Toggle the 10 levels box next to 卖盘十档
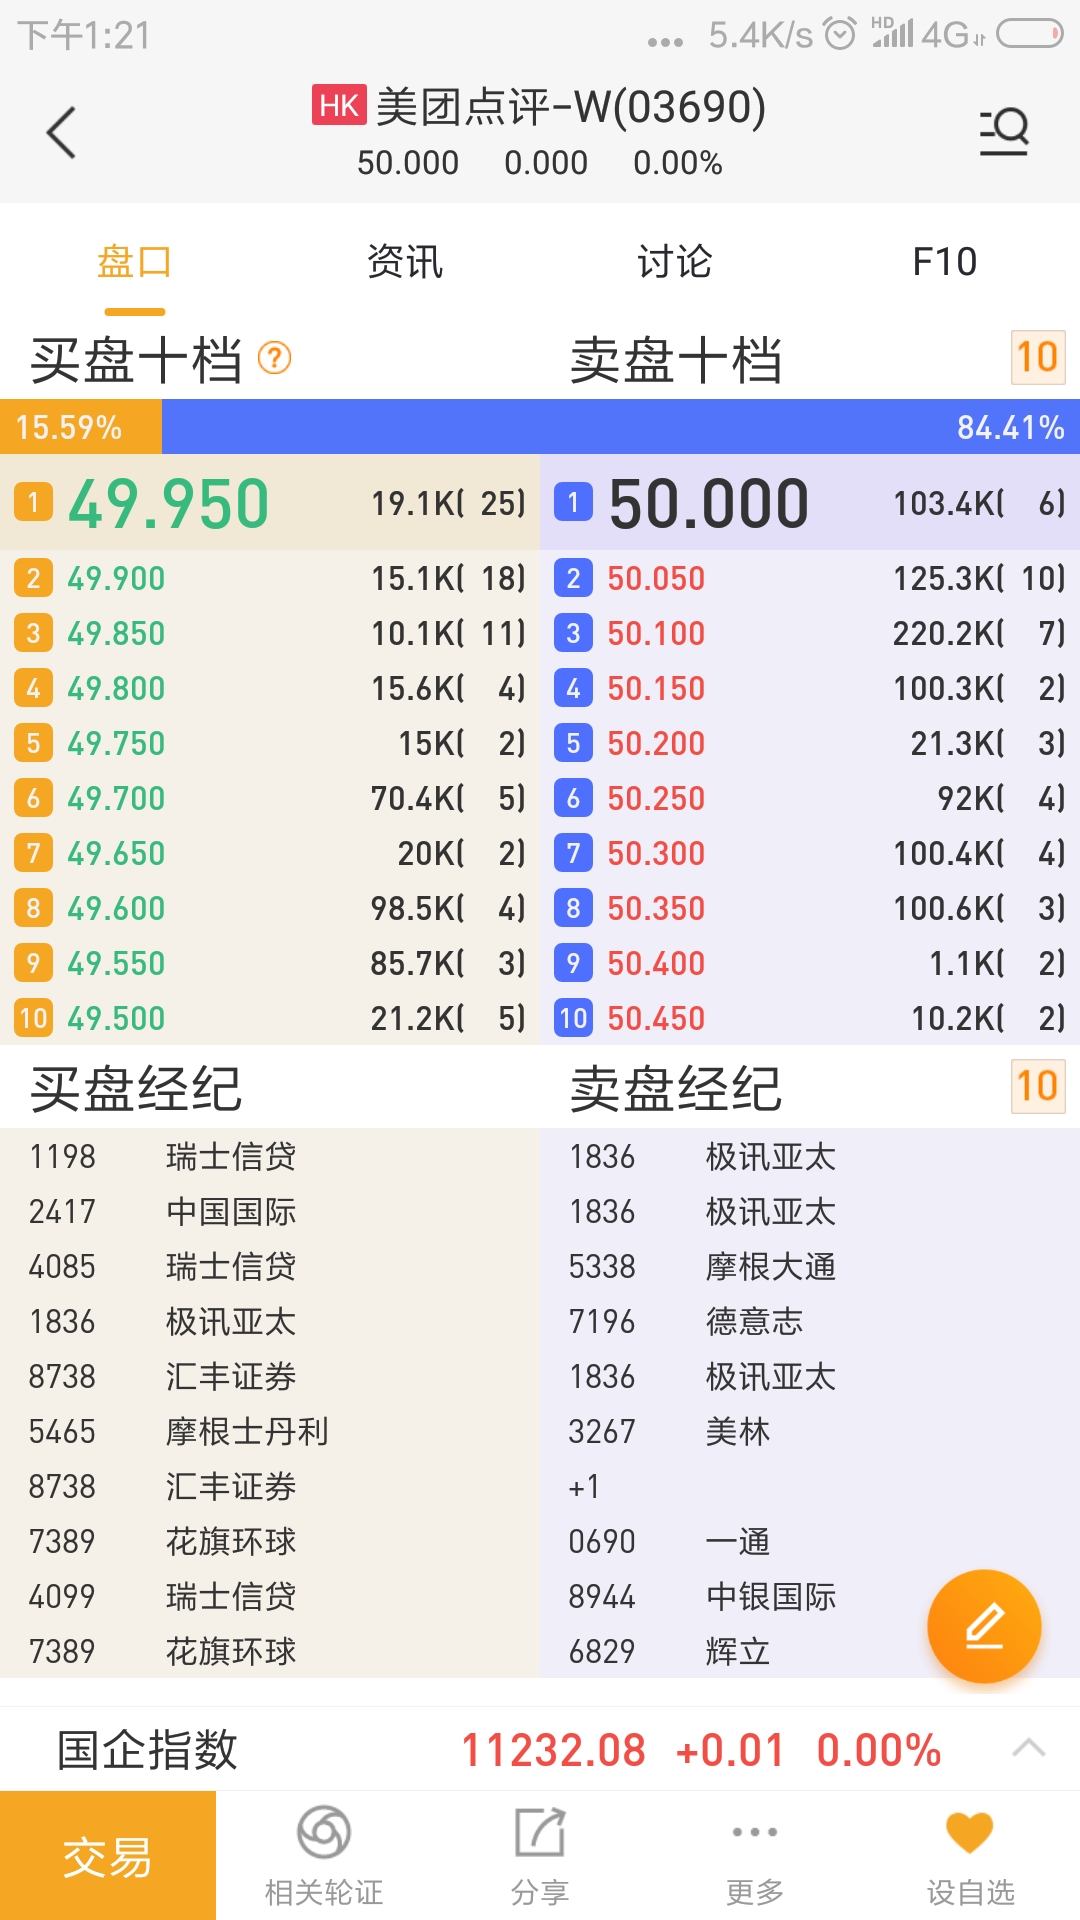The height and width of the screenshot is (1920, 1080). (1038, 357)
